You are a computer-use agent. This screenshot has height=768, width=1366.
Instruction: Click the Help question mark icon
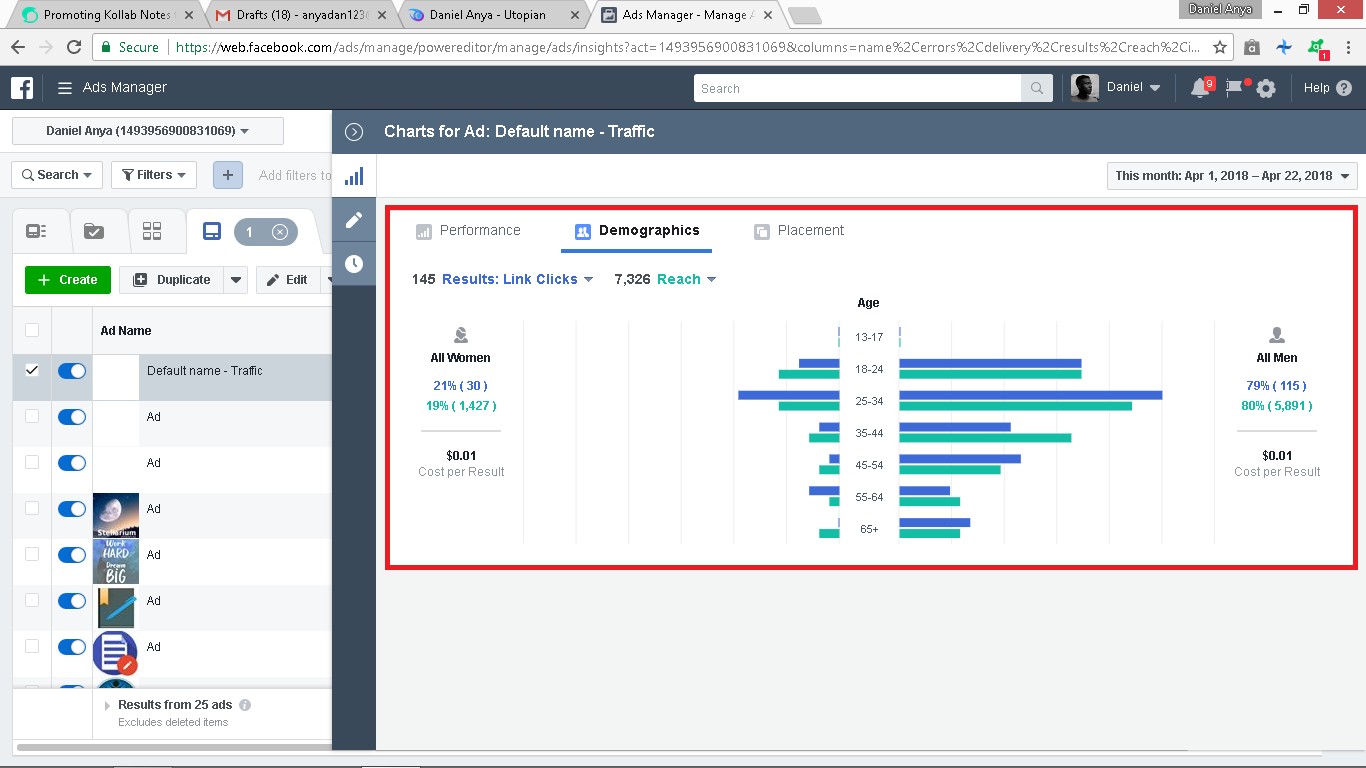pos(1344,88)
